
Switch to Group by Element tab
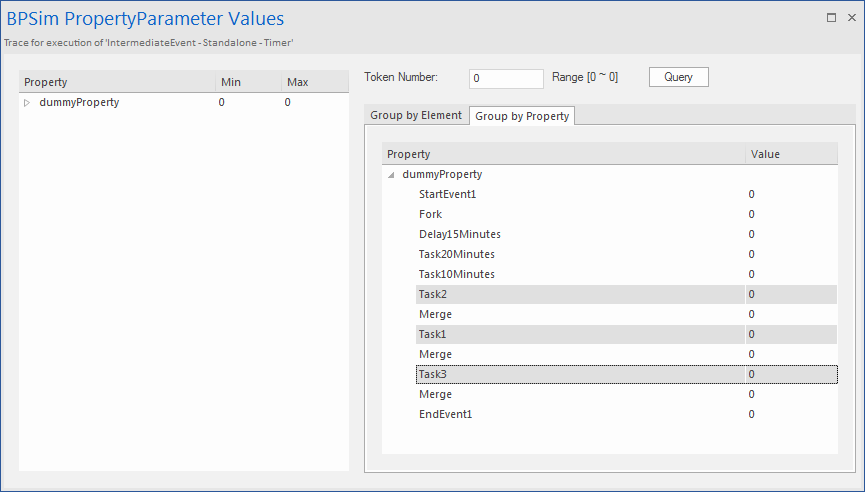coord(416,115)
